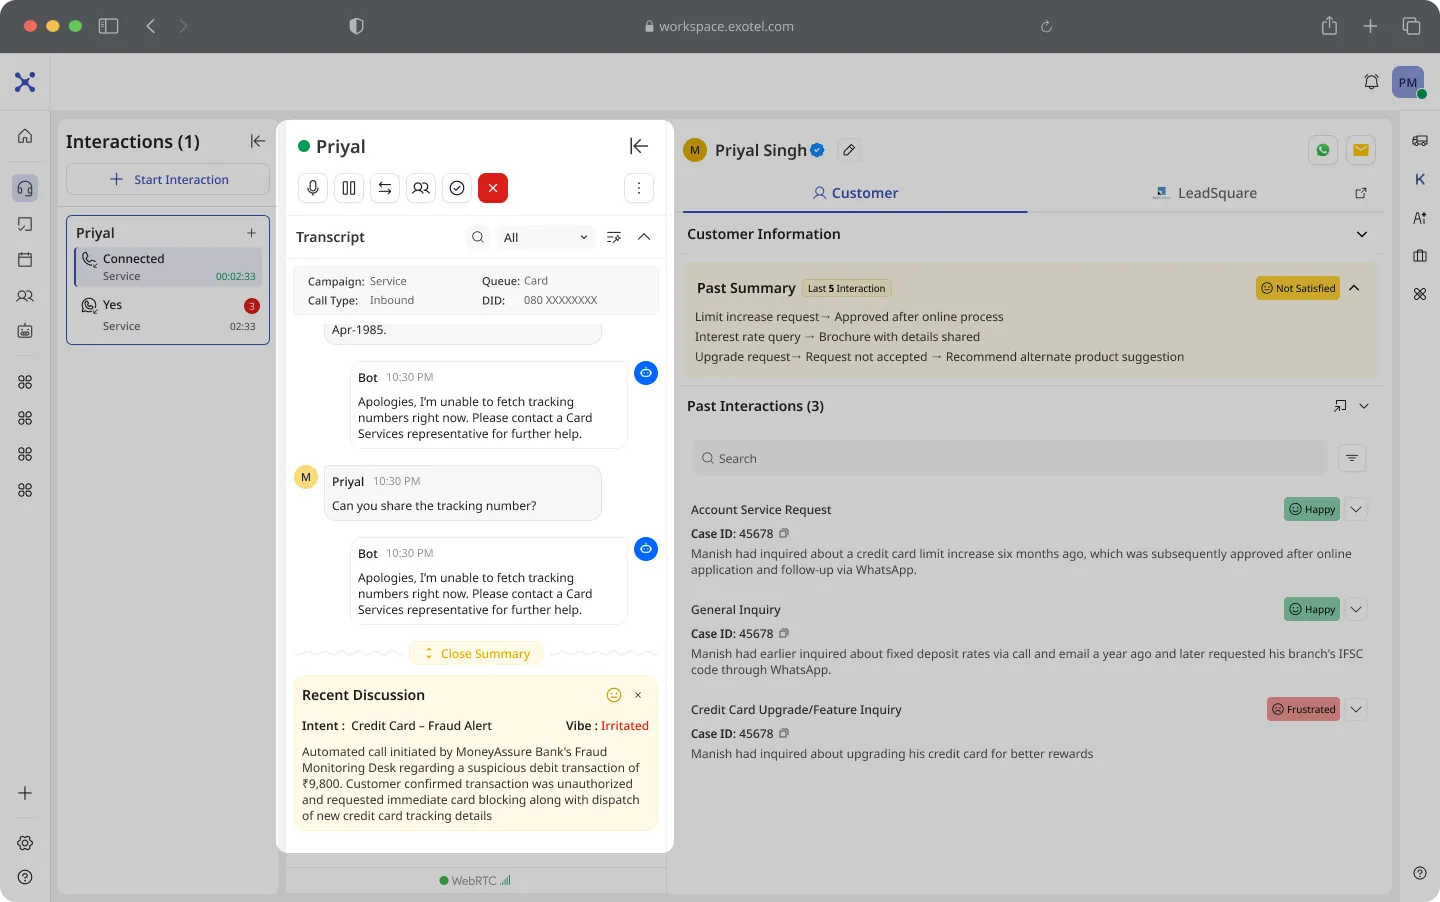Select the Connected Service call item
This screenshot has width=1440, height=902.
[x=168, y=267]
